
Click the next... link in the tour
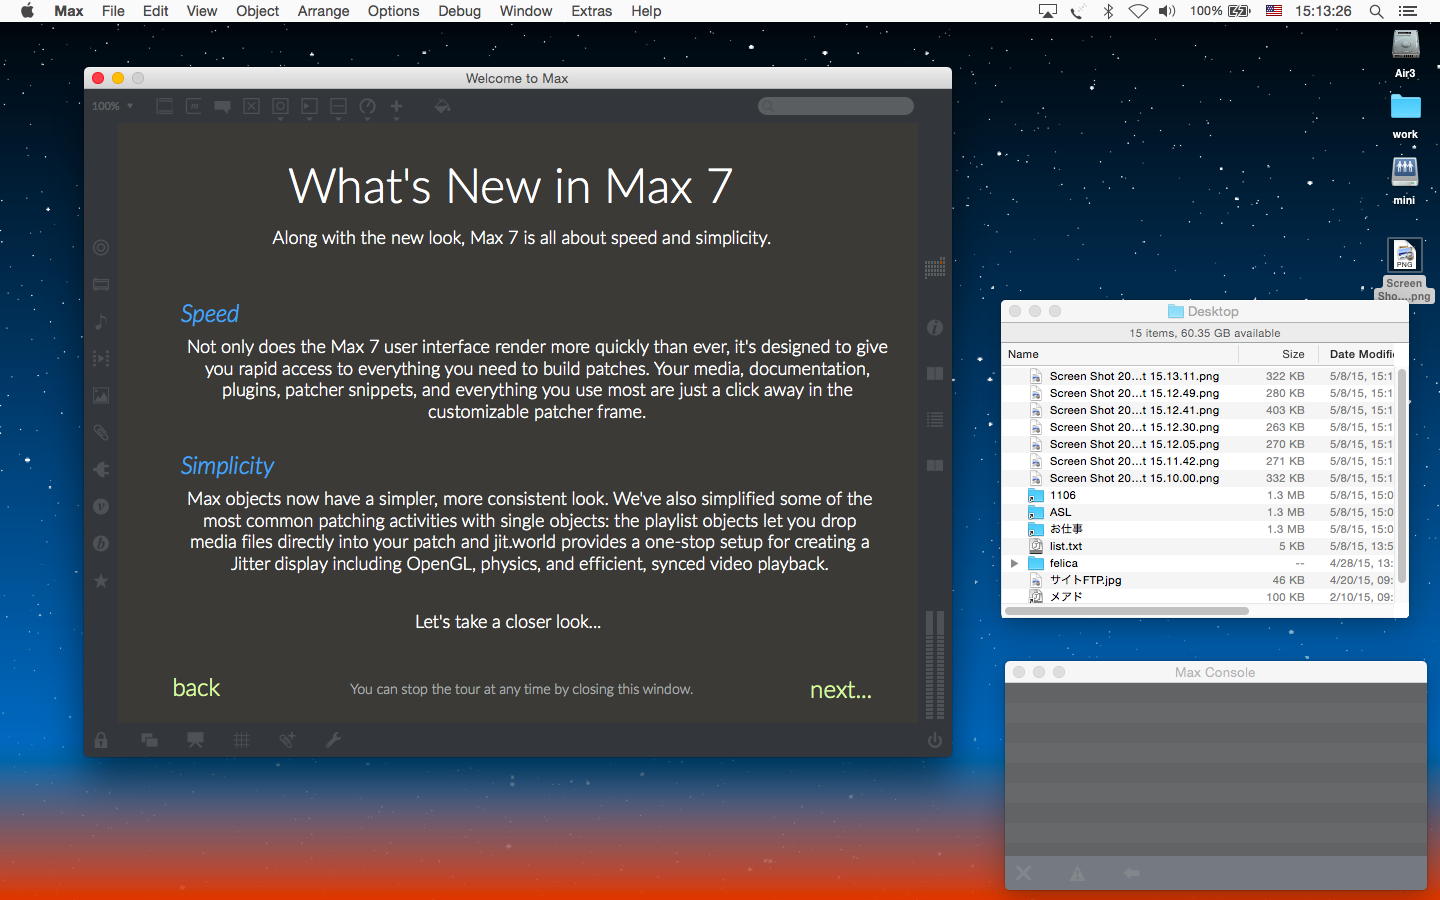(840, 690)
